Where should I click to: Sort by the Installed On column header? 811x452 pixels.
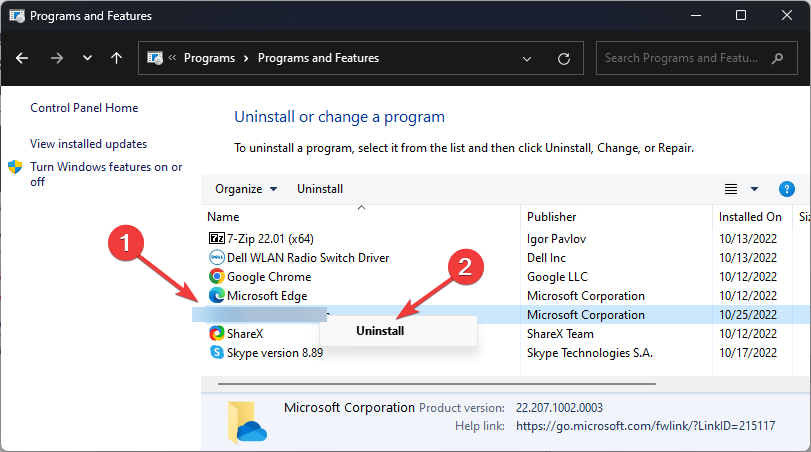[750, 217]
